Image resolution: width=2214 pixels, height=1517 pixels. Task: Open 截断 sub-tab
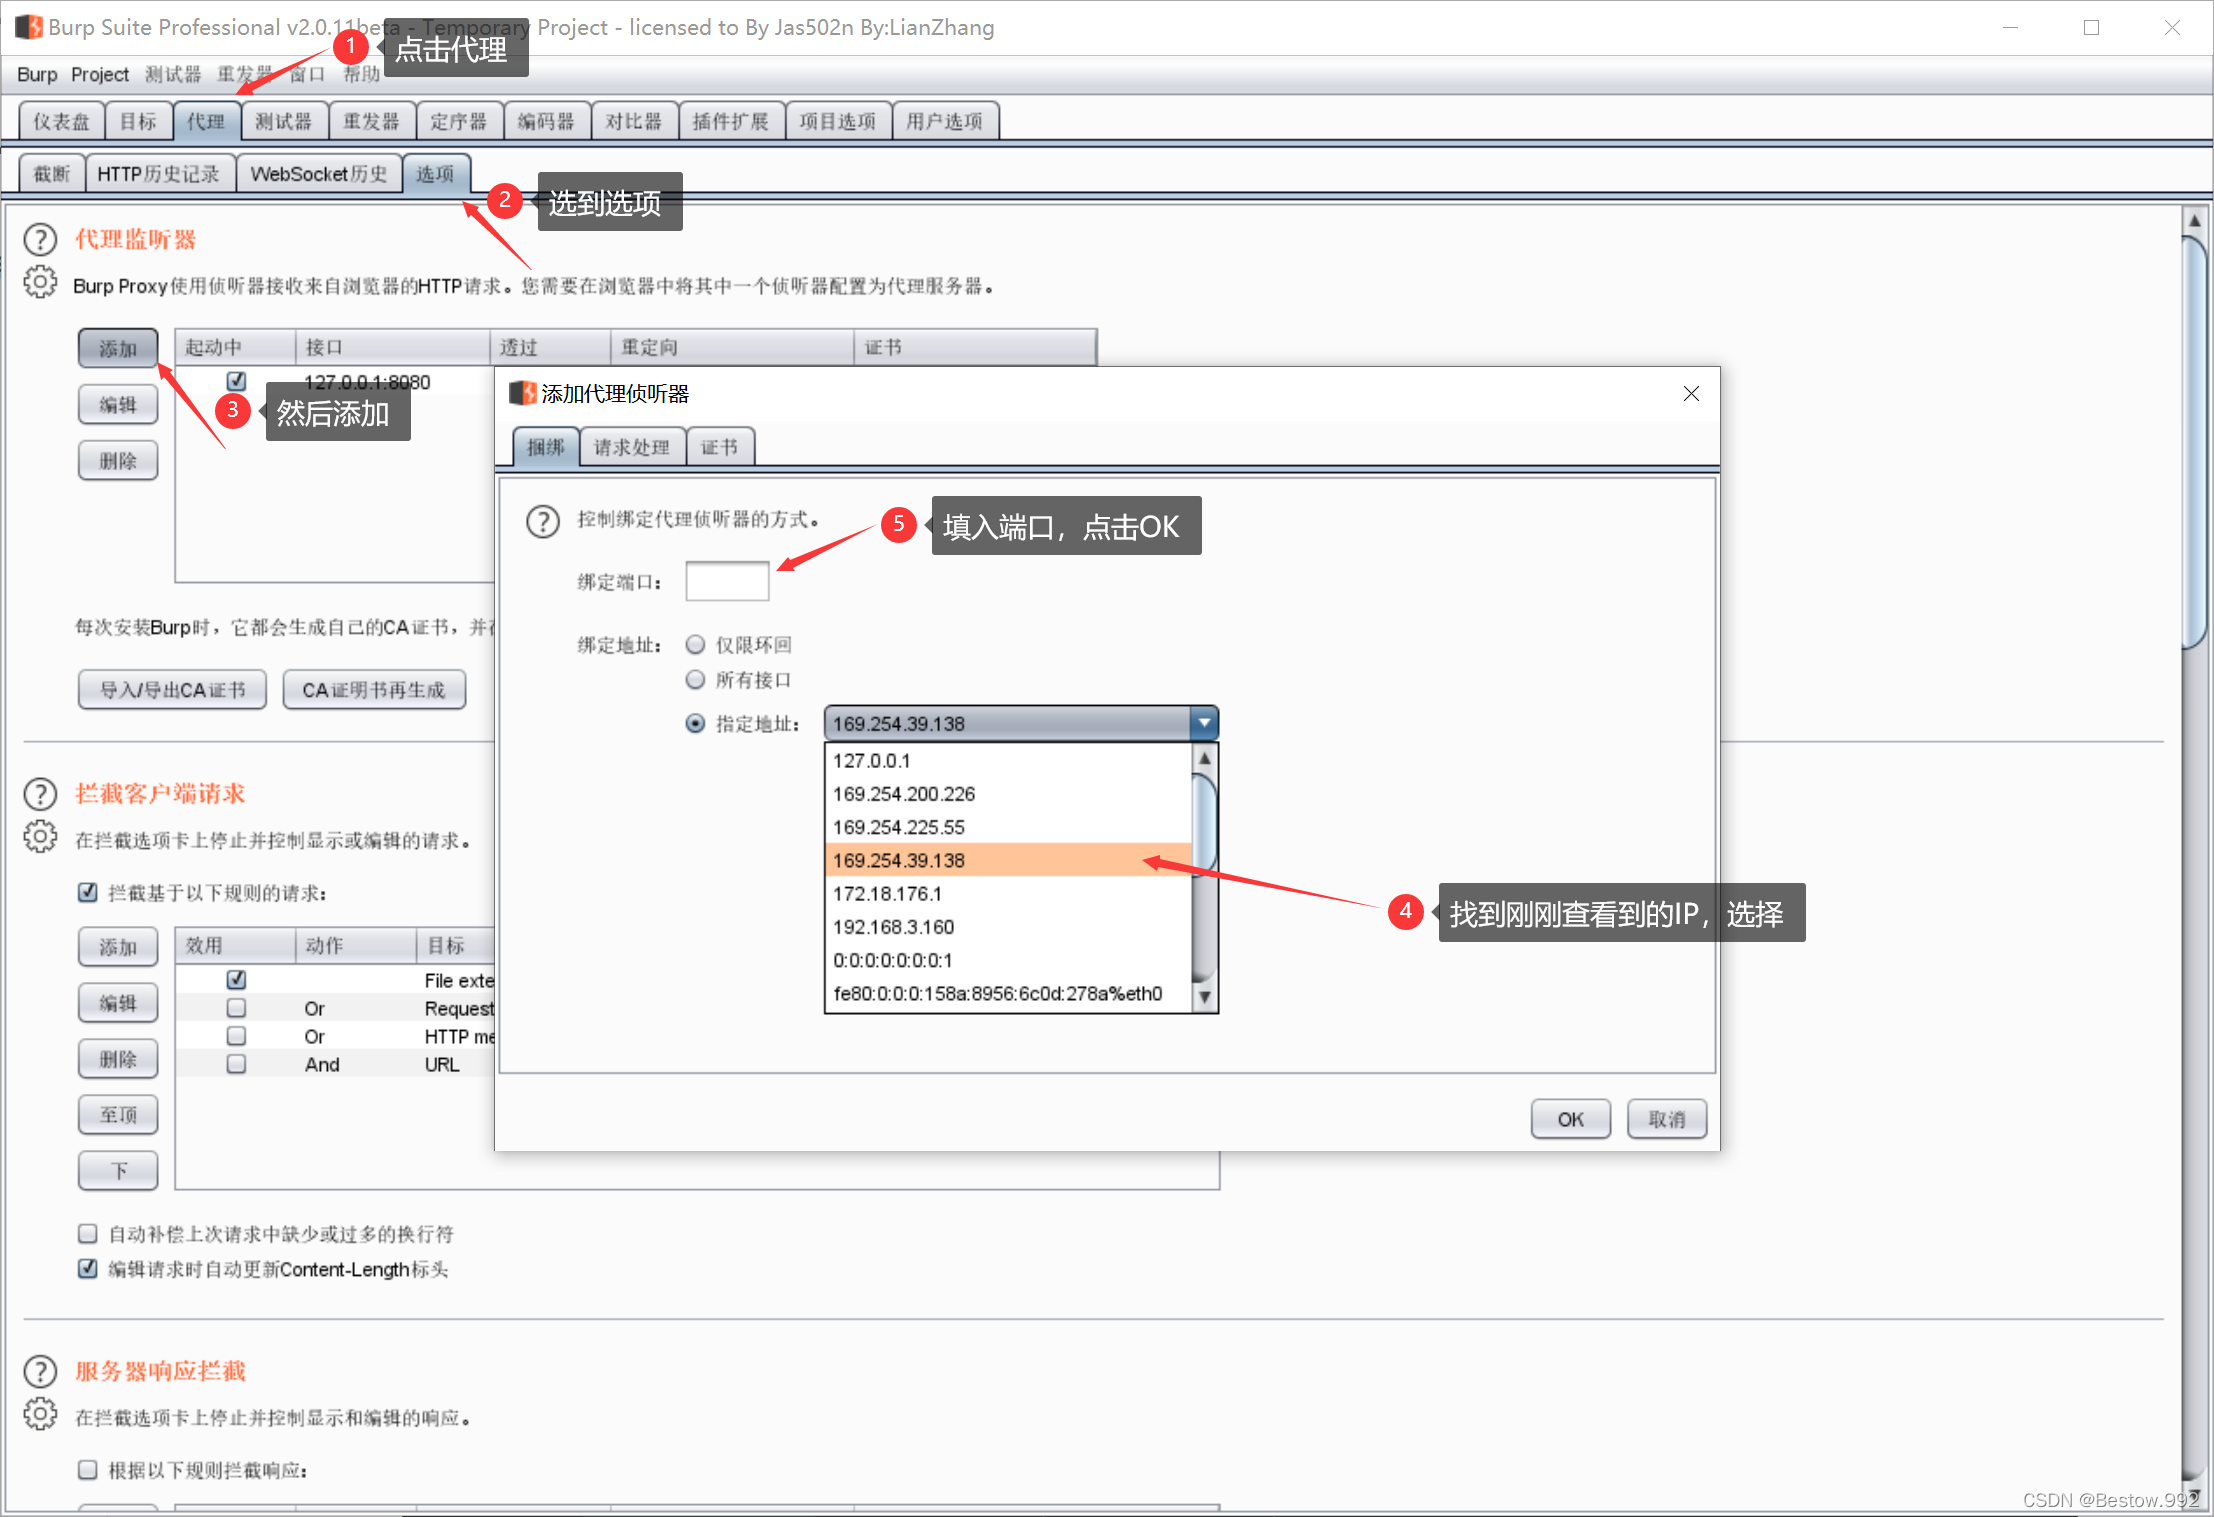coord(52,174)
